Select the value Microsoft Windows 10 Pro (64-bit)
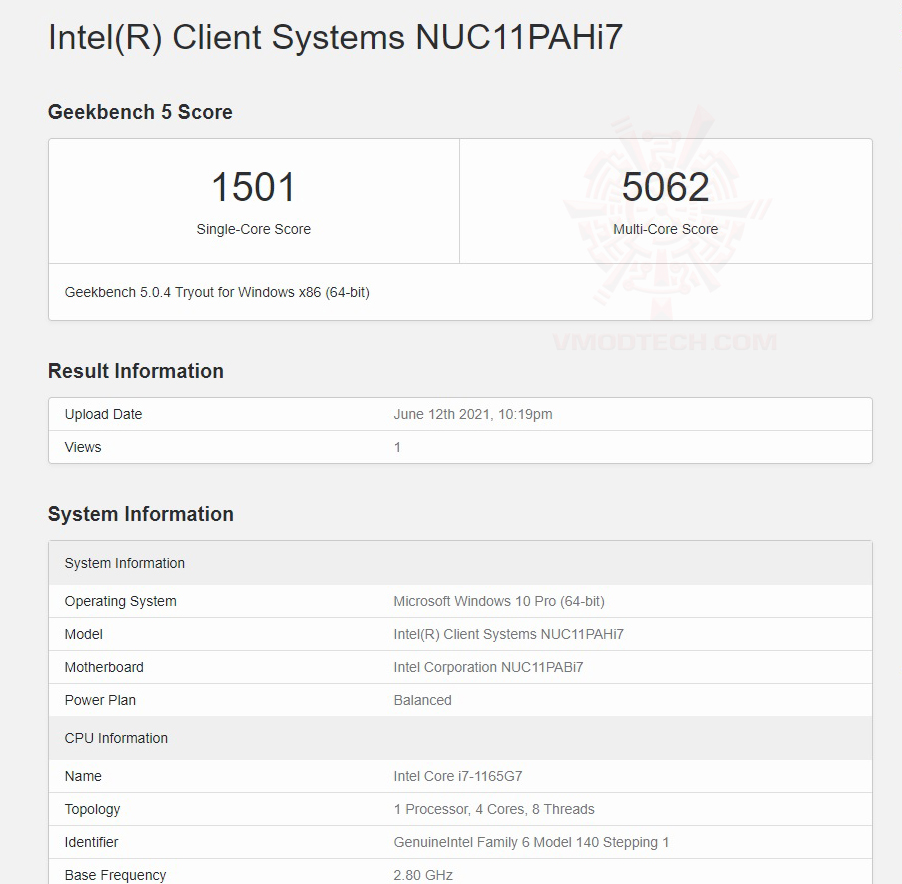 click(x=499, y=601)
